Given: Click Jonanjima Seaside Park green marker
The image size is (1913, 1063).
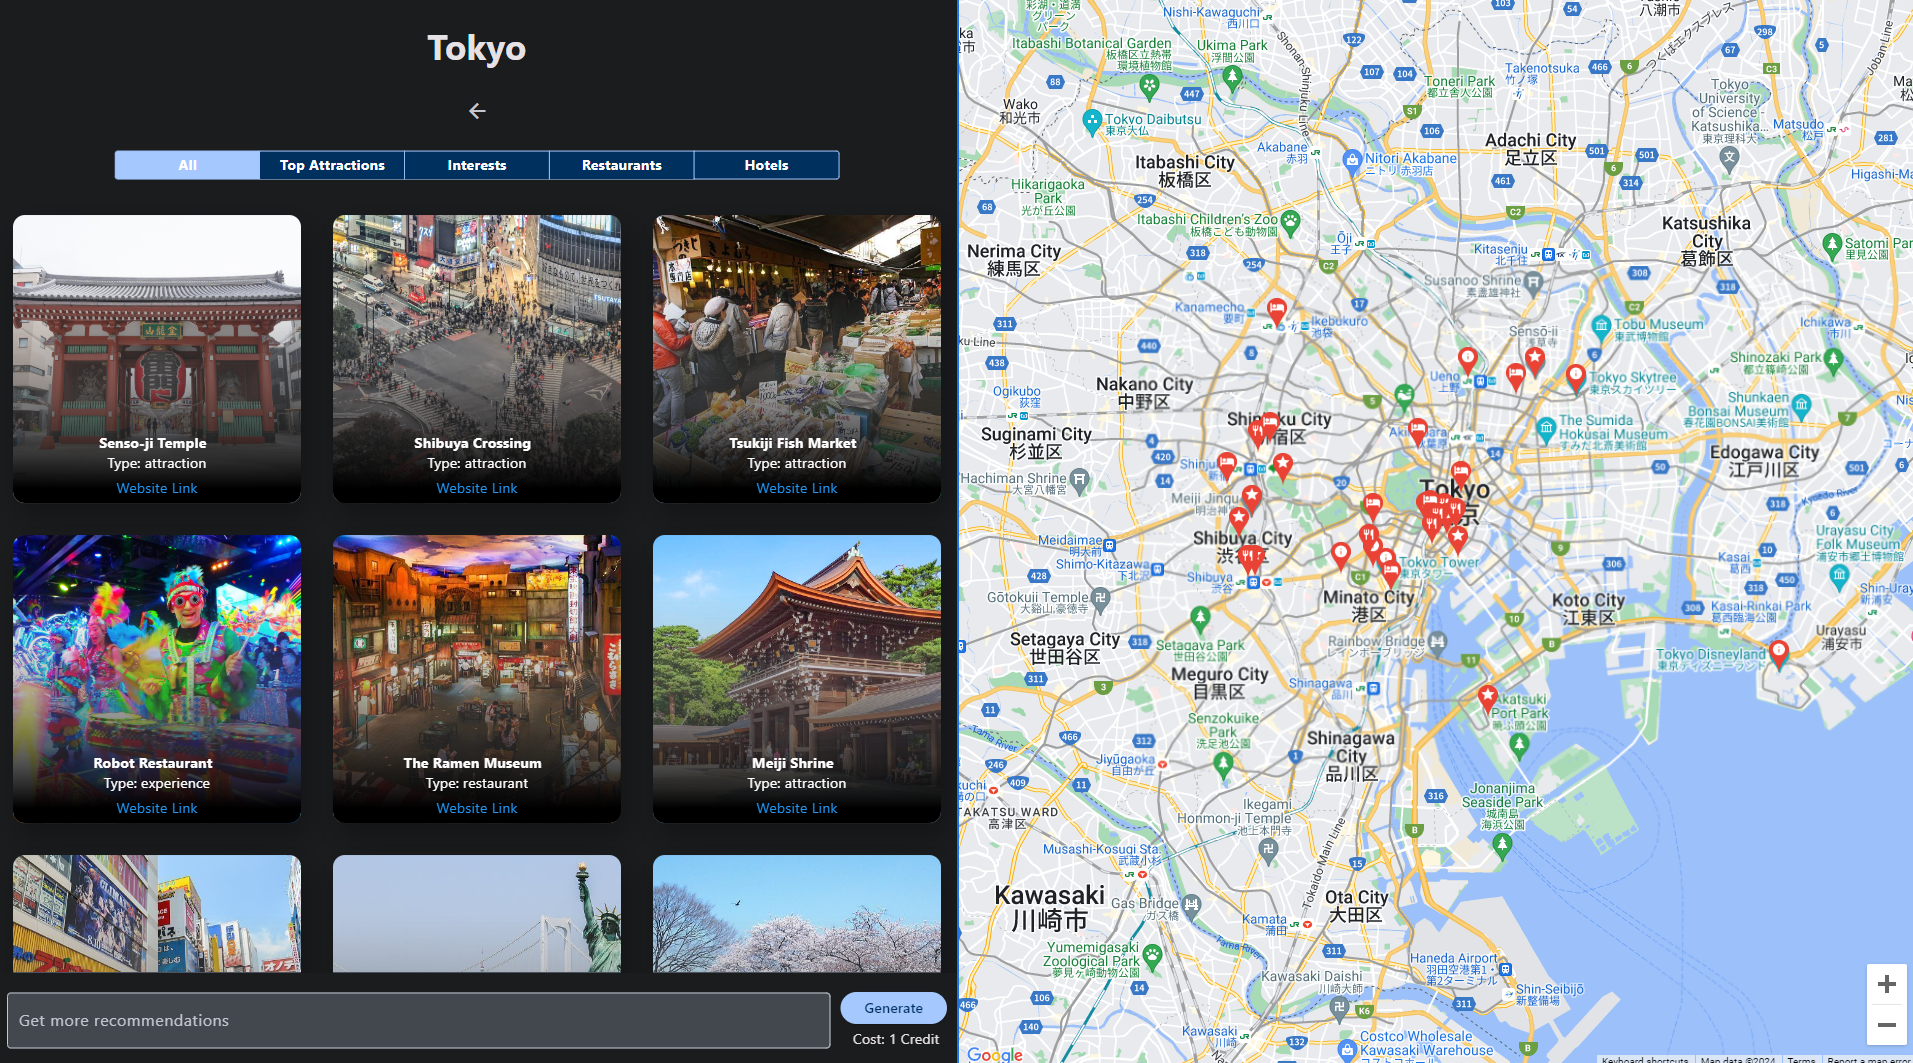Looking at the screenshot, I should click(x=1502, y=846).
